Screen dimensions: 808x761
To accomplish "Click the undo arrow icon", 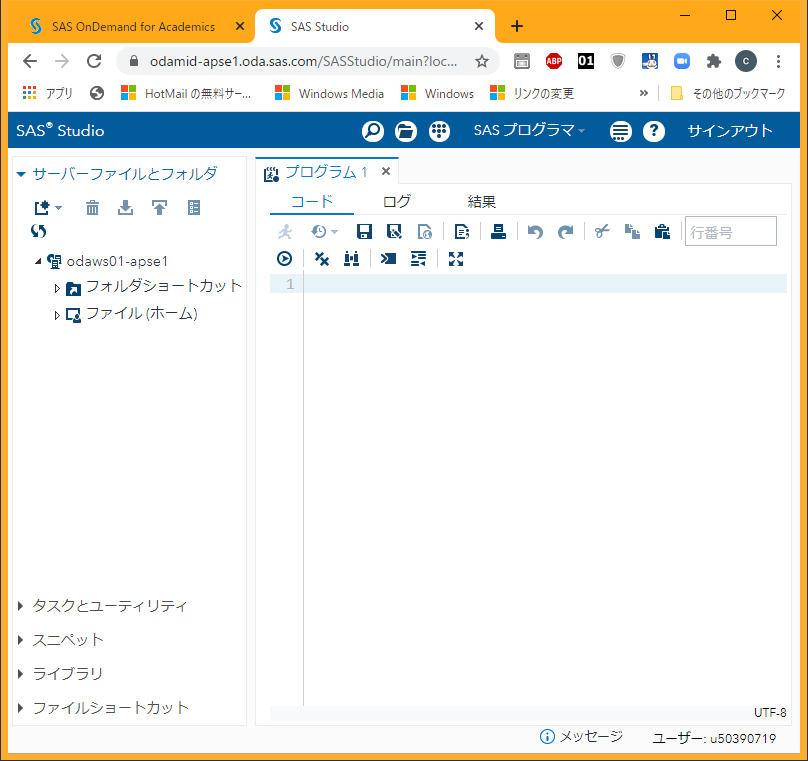I will [x=535, y=232].
